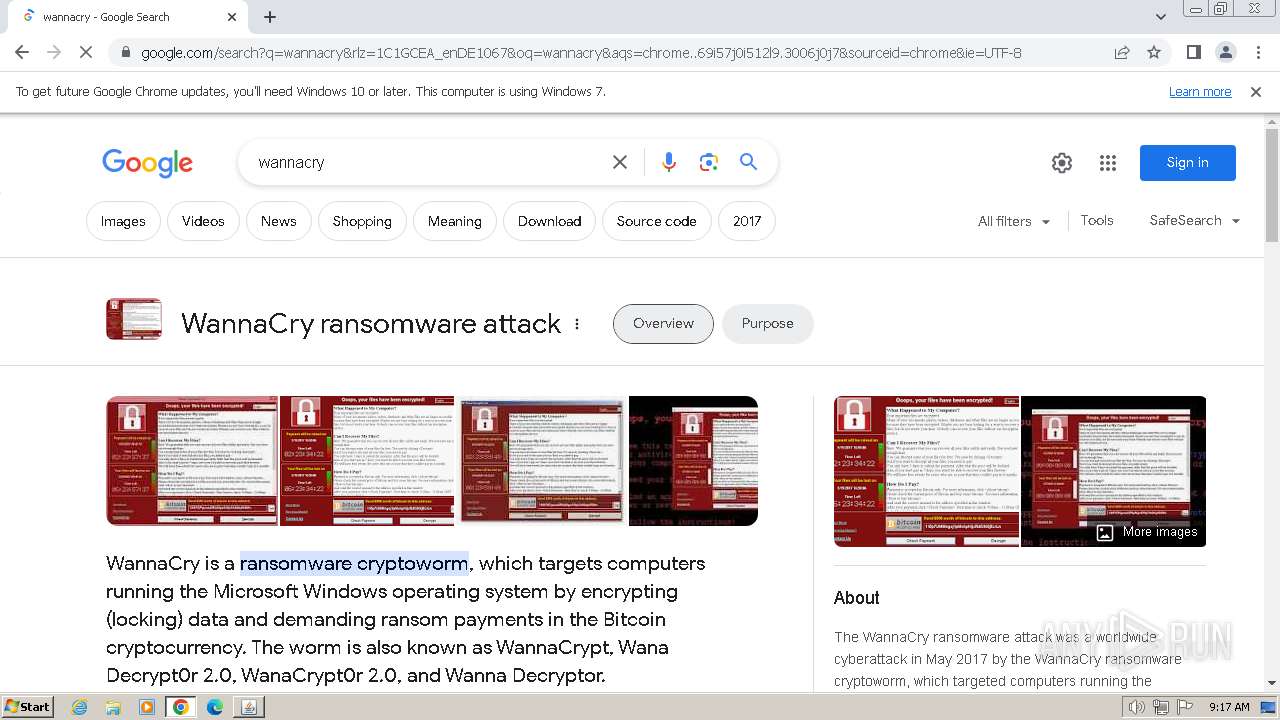Open Chrome's three-dot menu
Image resolution: width=1280 pixels, height=720 pixels.
[1258, 53]
